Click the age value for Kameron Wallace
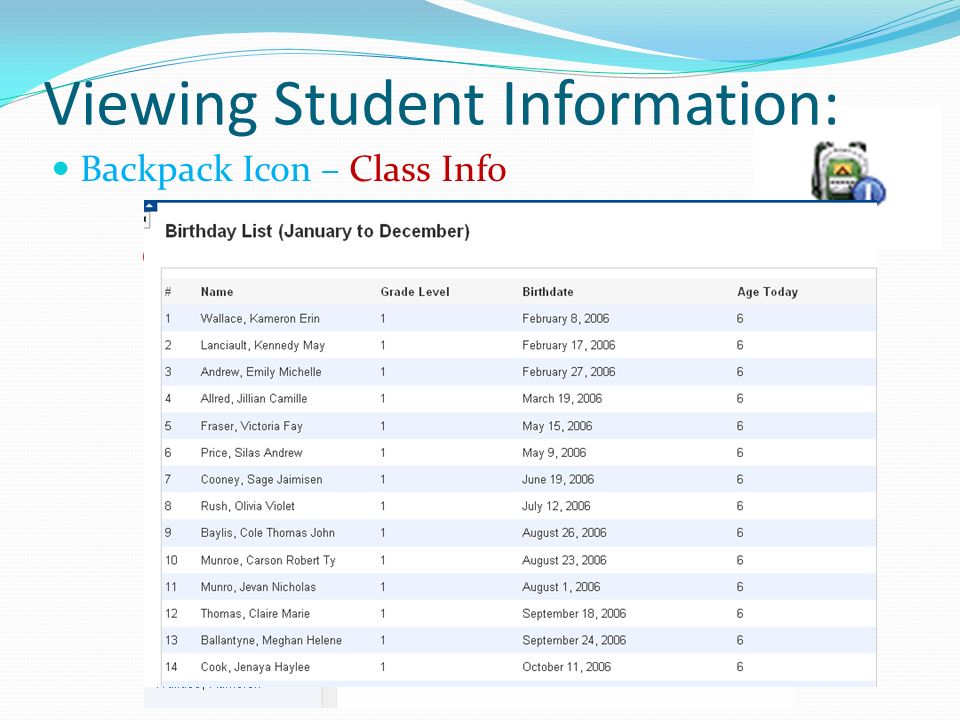This screenshot has height=720, width=960. pos(740,319)
